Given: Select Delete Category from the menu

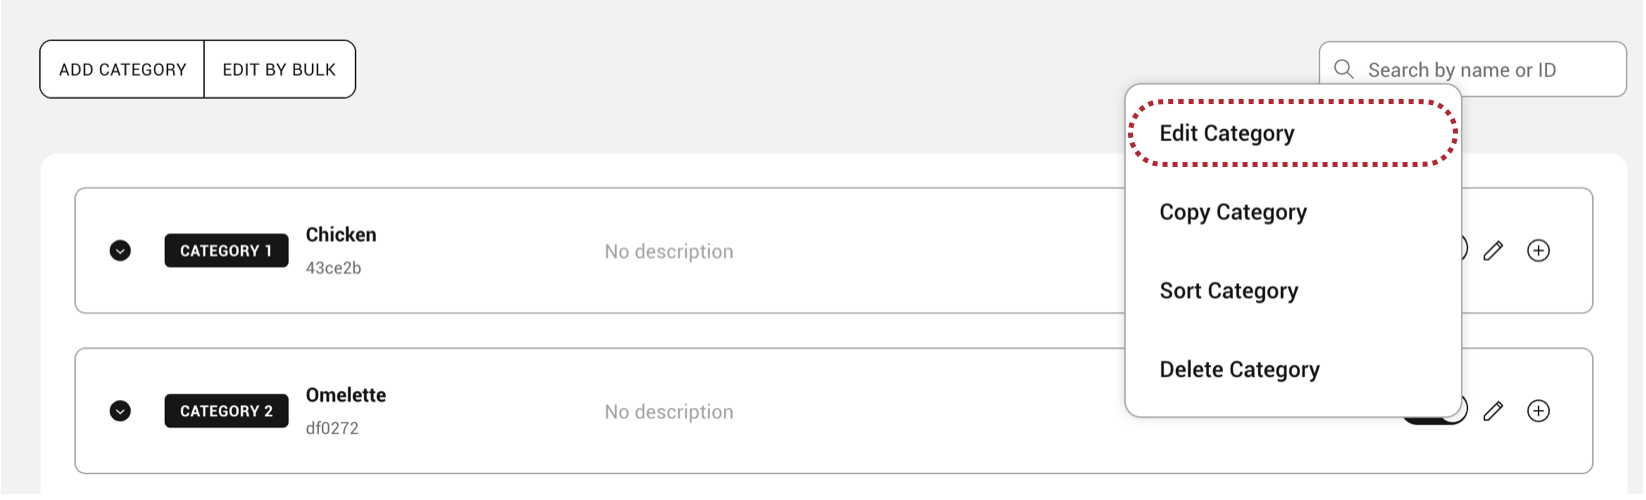Looking at the screenshot, I should (1239, 370).
